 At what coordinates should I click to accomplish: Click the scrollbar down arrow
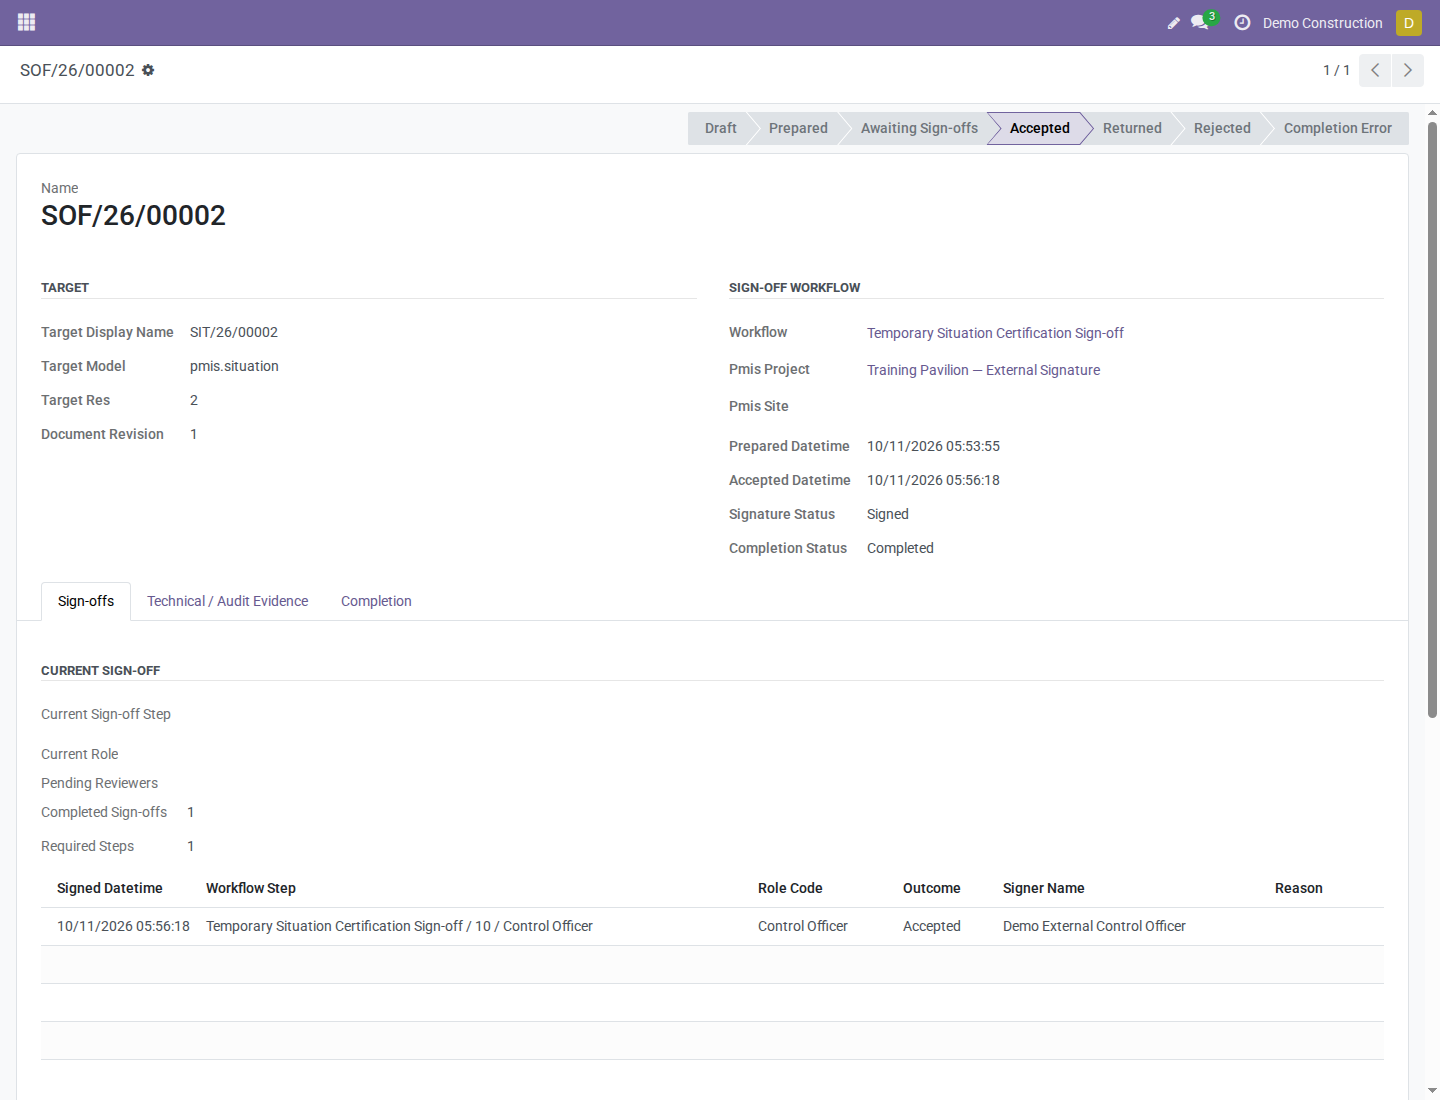click(x=1432, y=1091)
